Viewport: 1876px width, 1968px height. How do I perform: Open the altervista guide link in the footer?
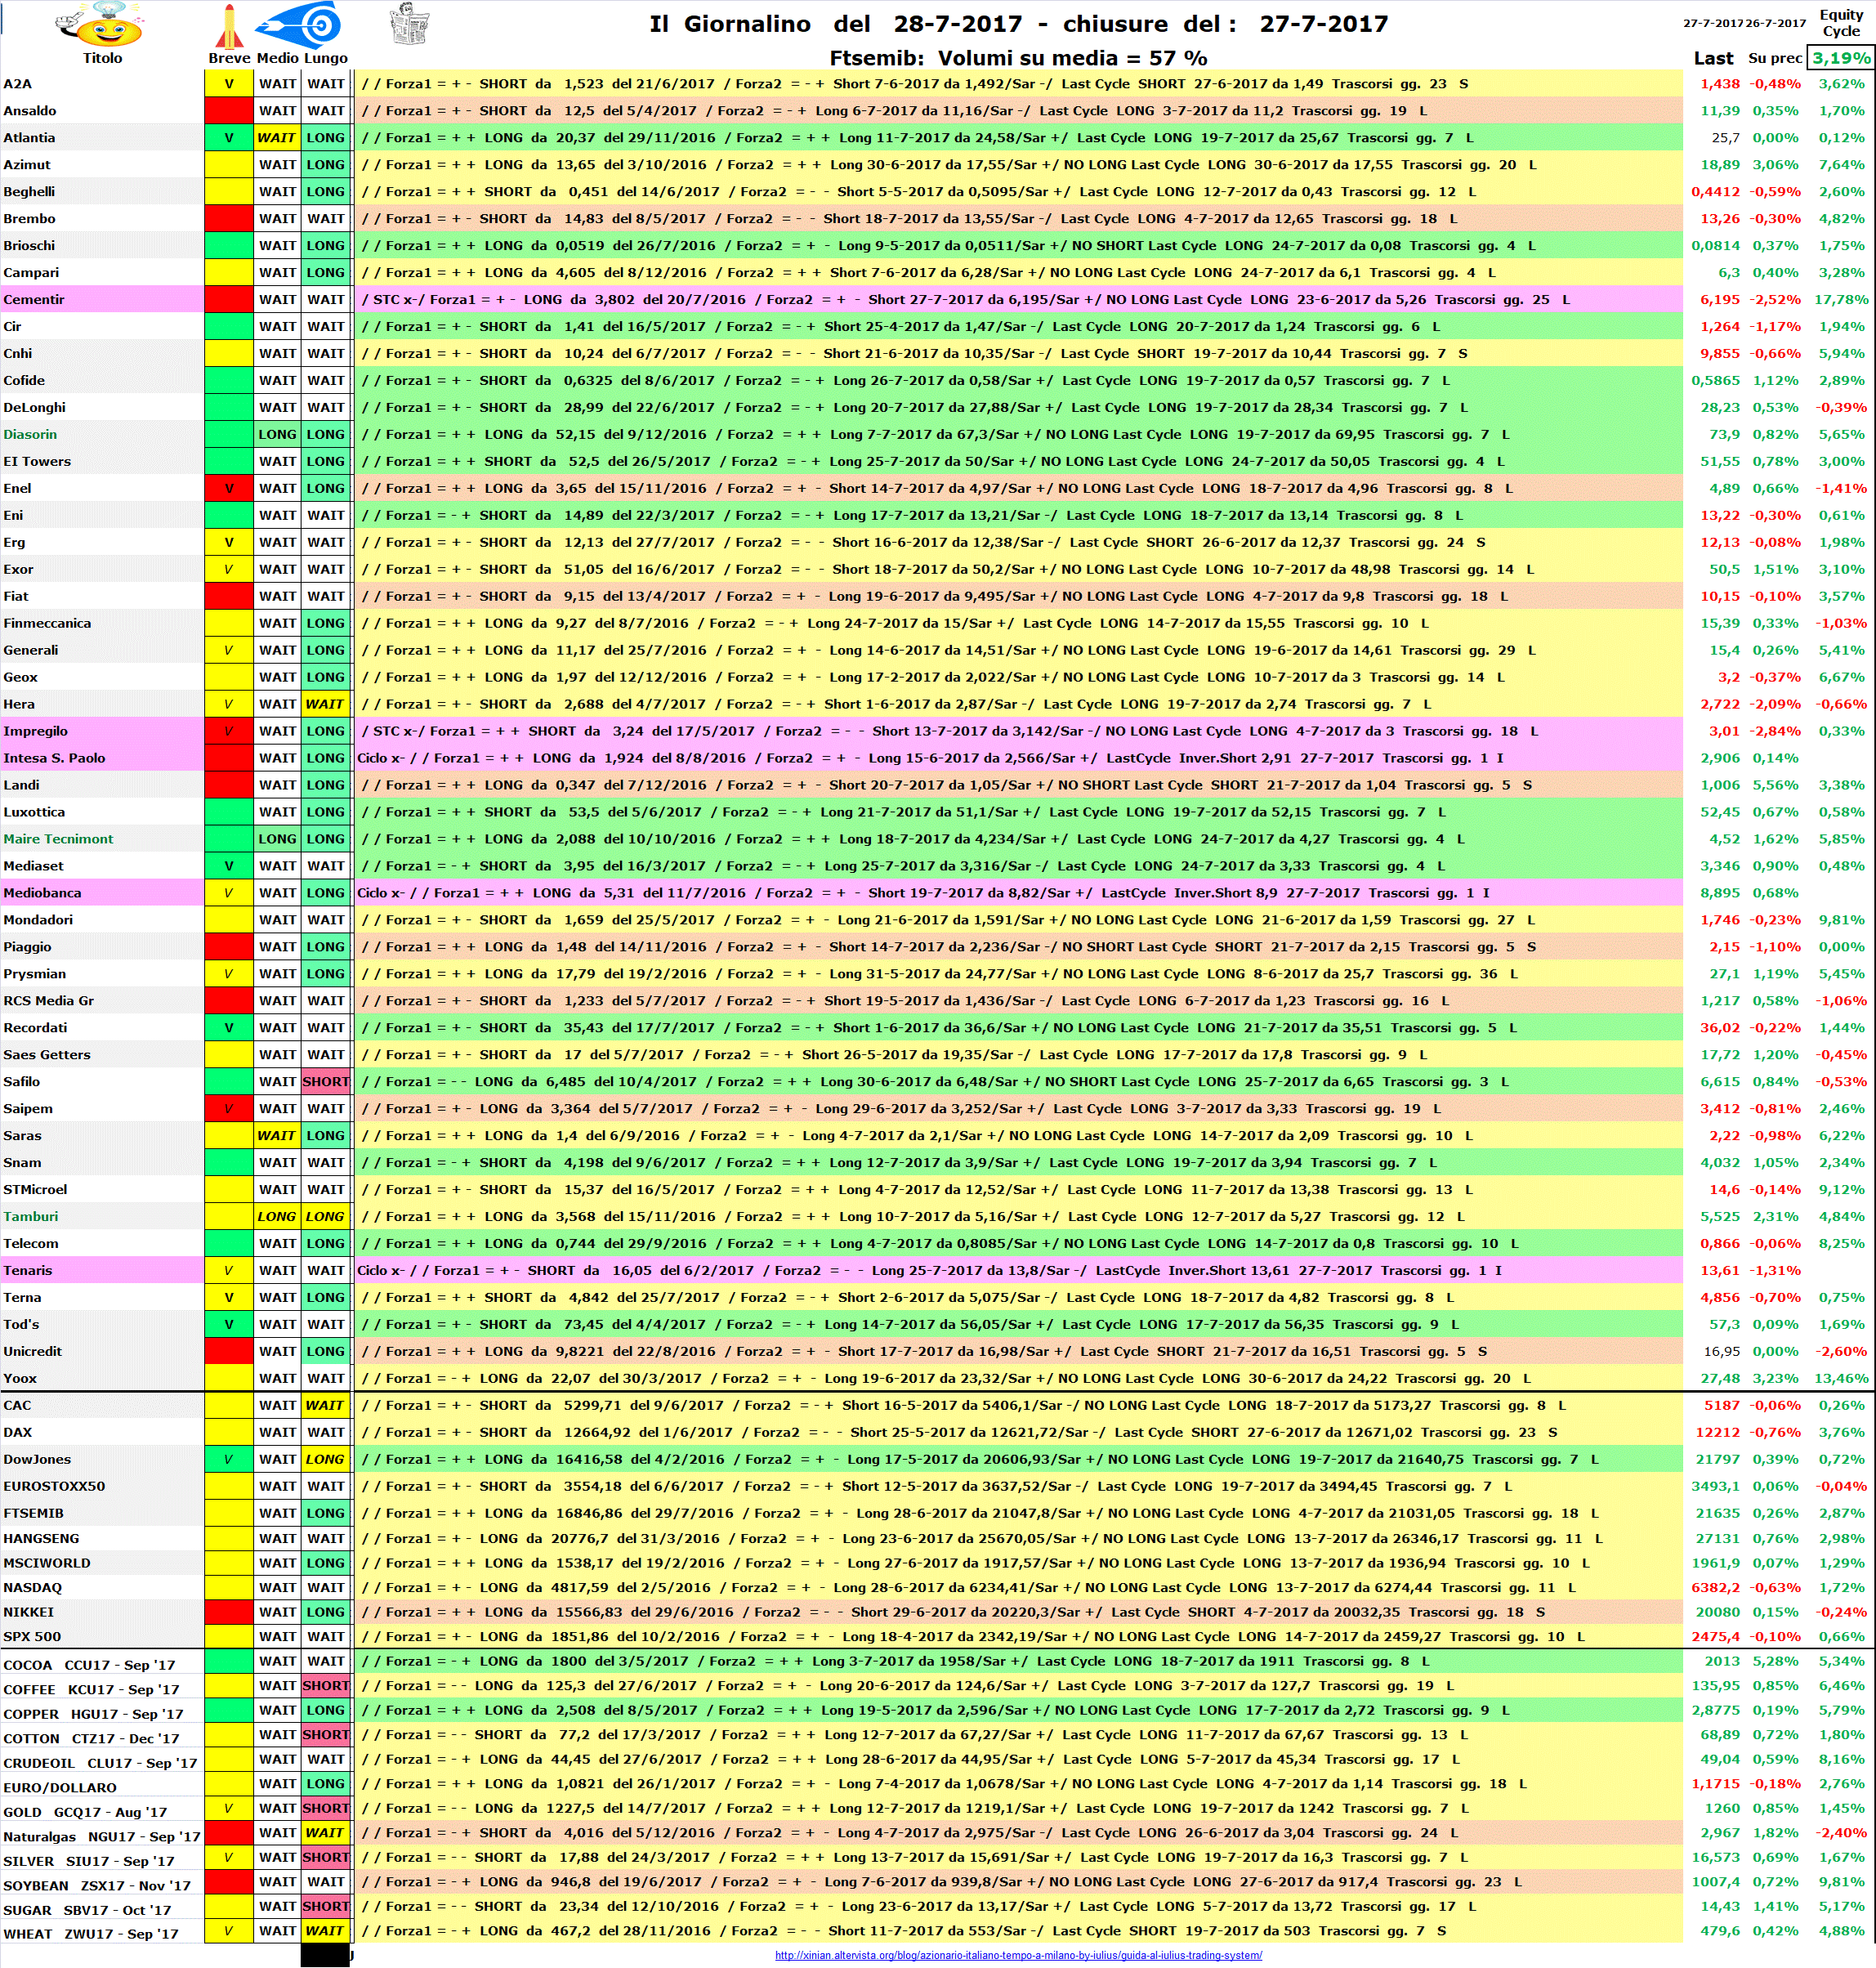tap(1018, 1955)
